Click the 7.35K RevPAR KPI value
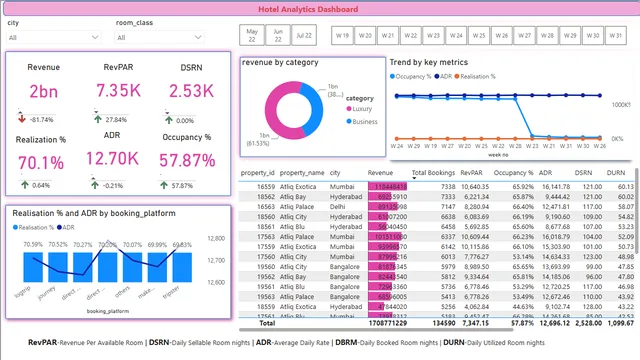640x360 pixels. coord(118,91)
